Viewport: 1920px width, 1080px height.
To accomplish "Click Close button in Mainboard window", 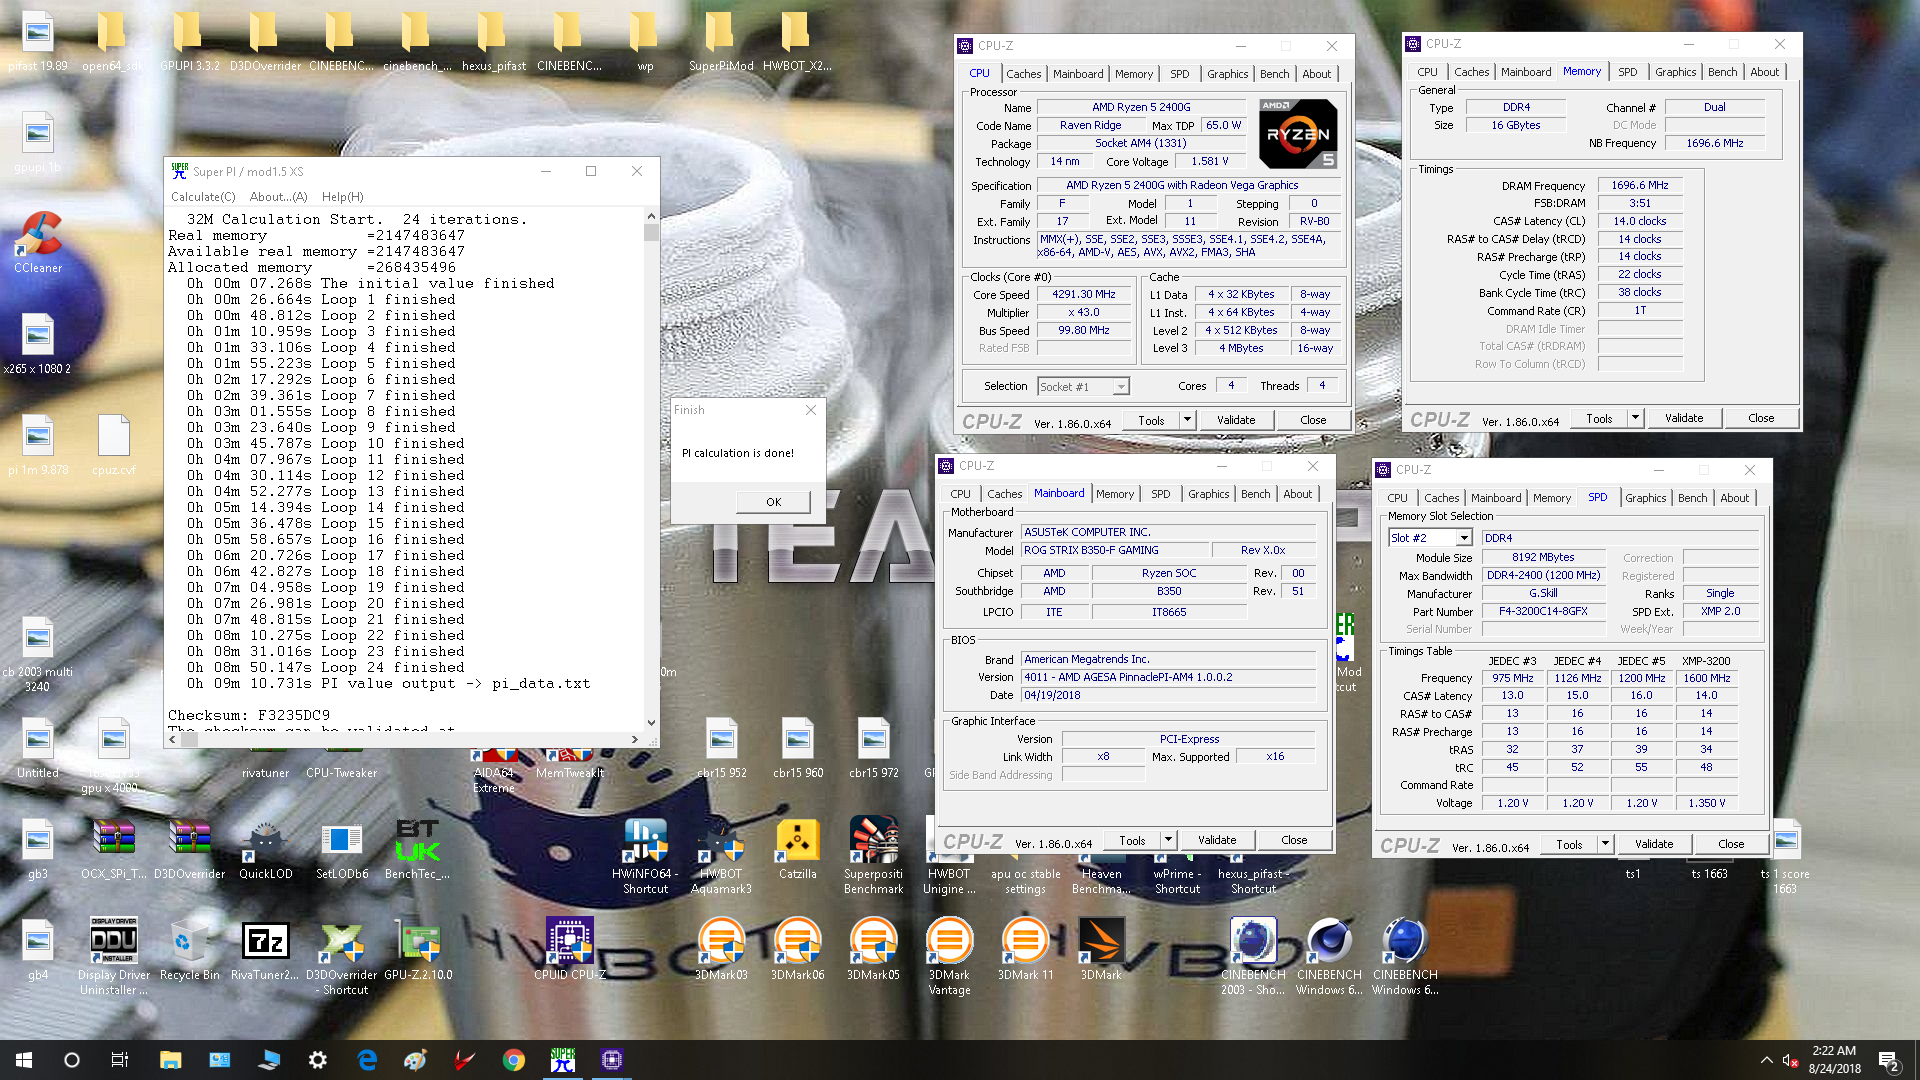I will click(x=1294, y=840).
